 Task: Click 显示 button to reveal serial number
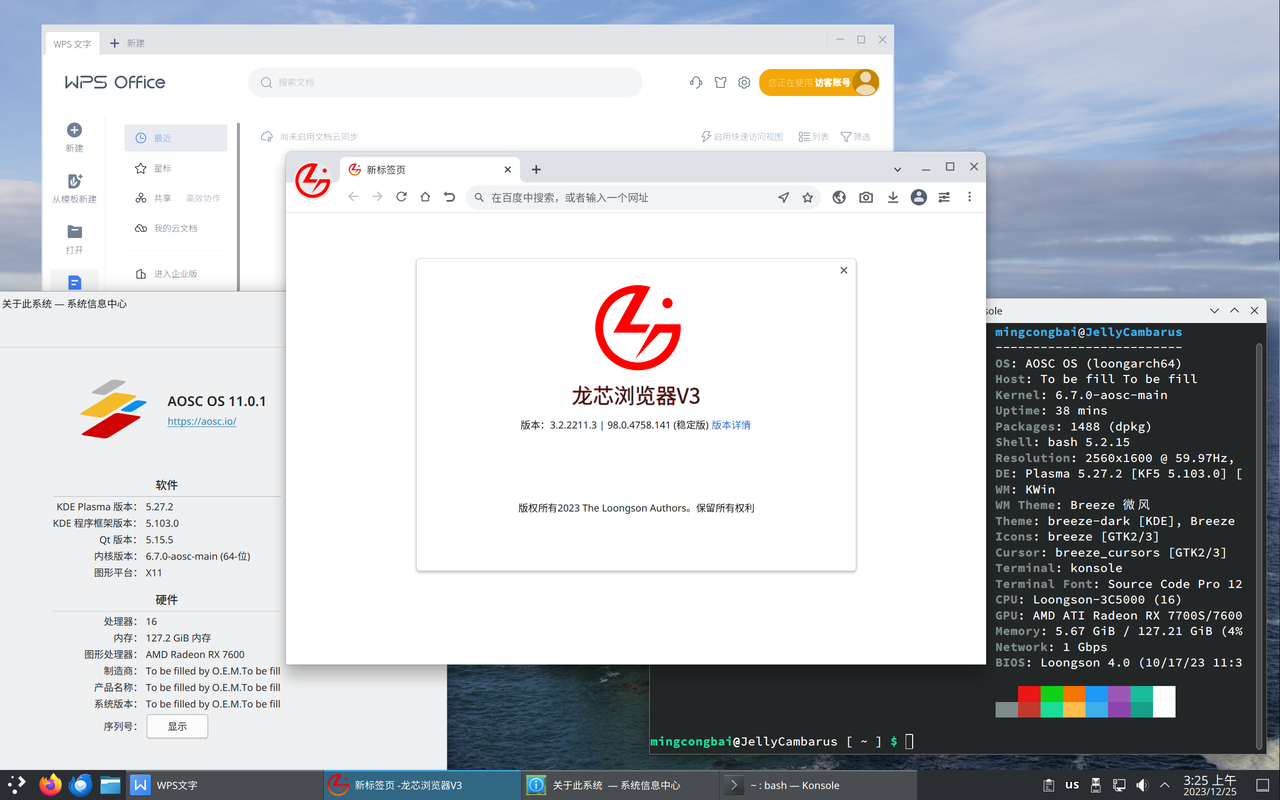(x=177, y=726)
